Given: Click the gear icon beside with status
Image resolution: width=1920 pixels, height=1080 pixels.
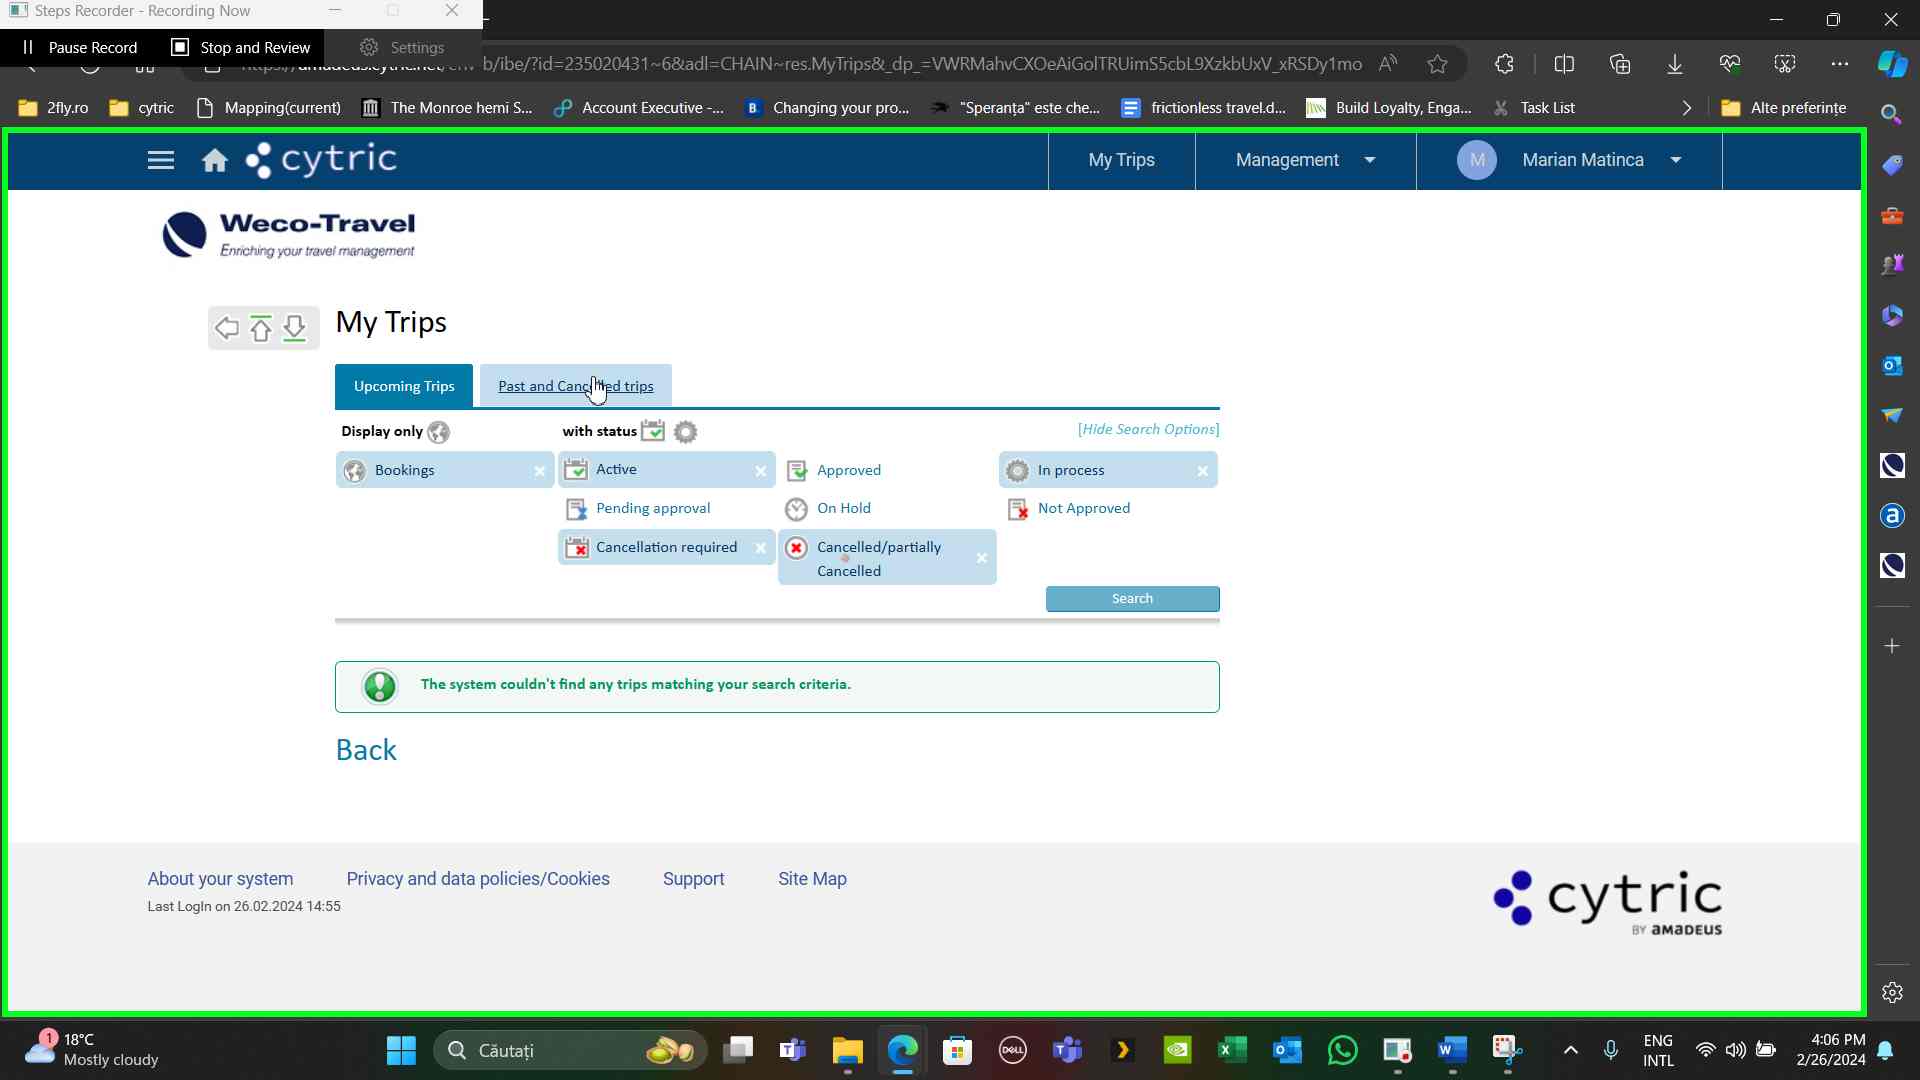Looking at the screenshot, I should click(x=686, y=432).
